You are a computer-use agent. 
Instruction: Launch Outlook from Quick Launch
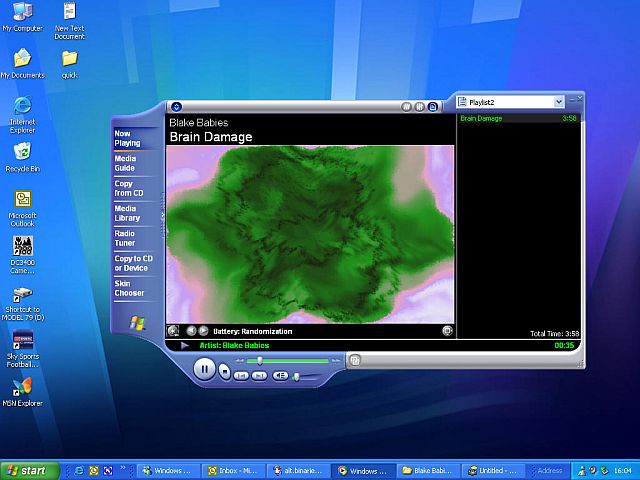pyautogui.click(x=93, y=471)
